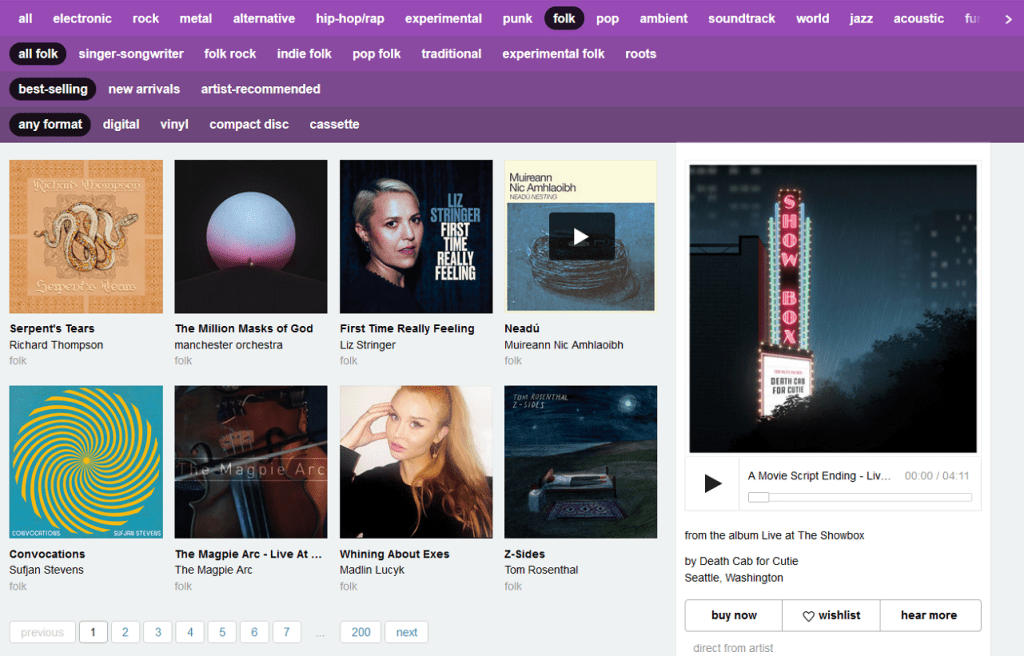Screen dimensions: 1024x656
Task: Select the singer-songwriter subgenre
Action: tap(131, 54)
